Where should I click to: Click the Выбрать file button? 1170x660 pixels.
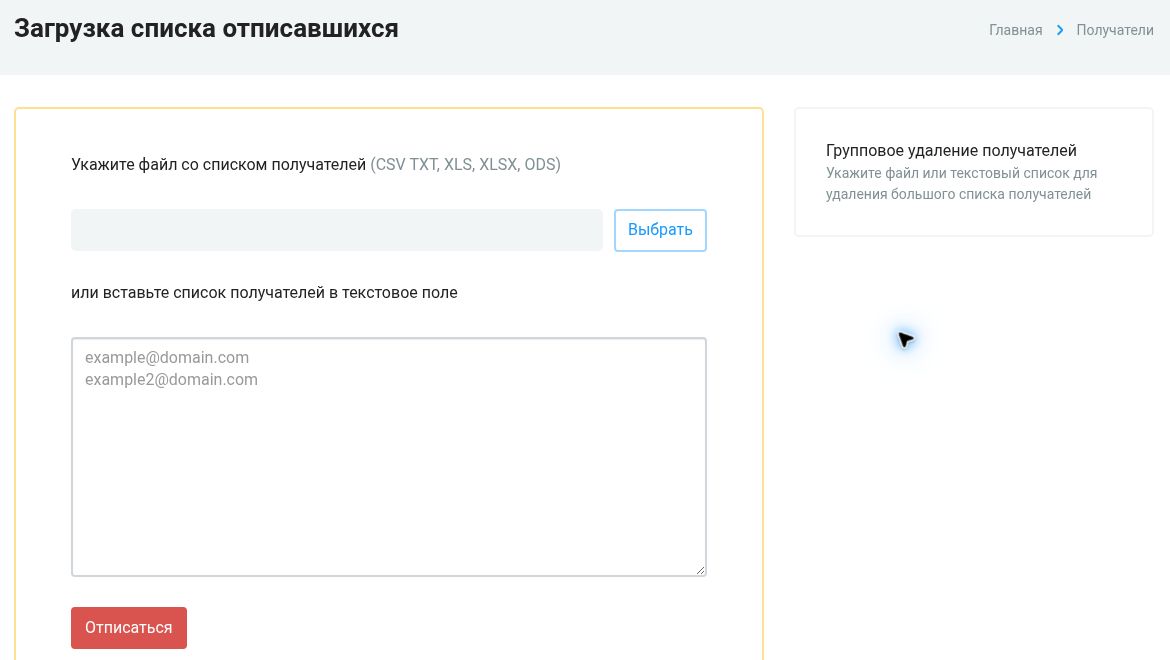pyautogui.click(x=660, y=230)
